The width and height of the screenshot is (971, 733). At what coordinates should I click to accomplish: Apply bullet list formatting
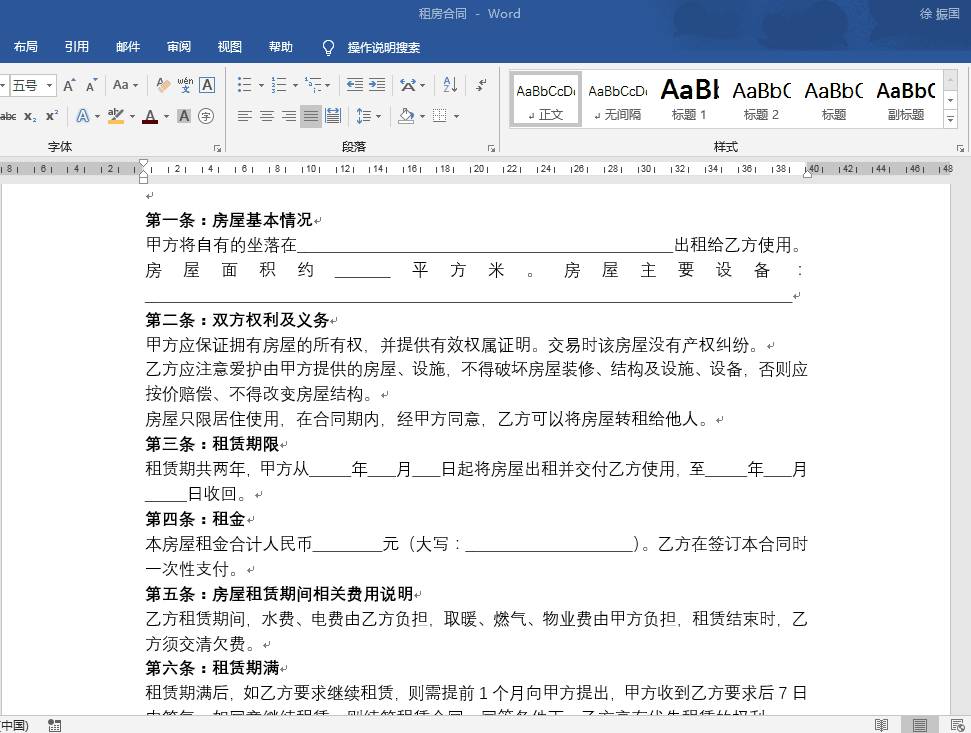(245, 85)
